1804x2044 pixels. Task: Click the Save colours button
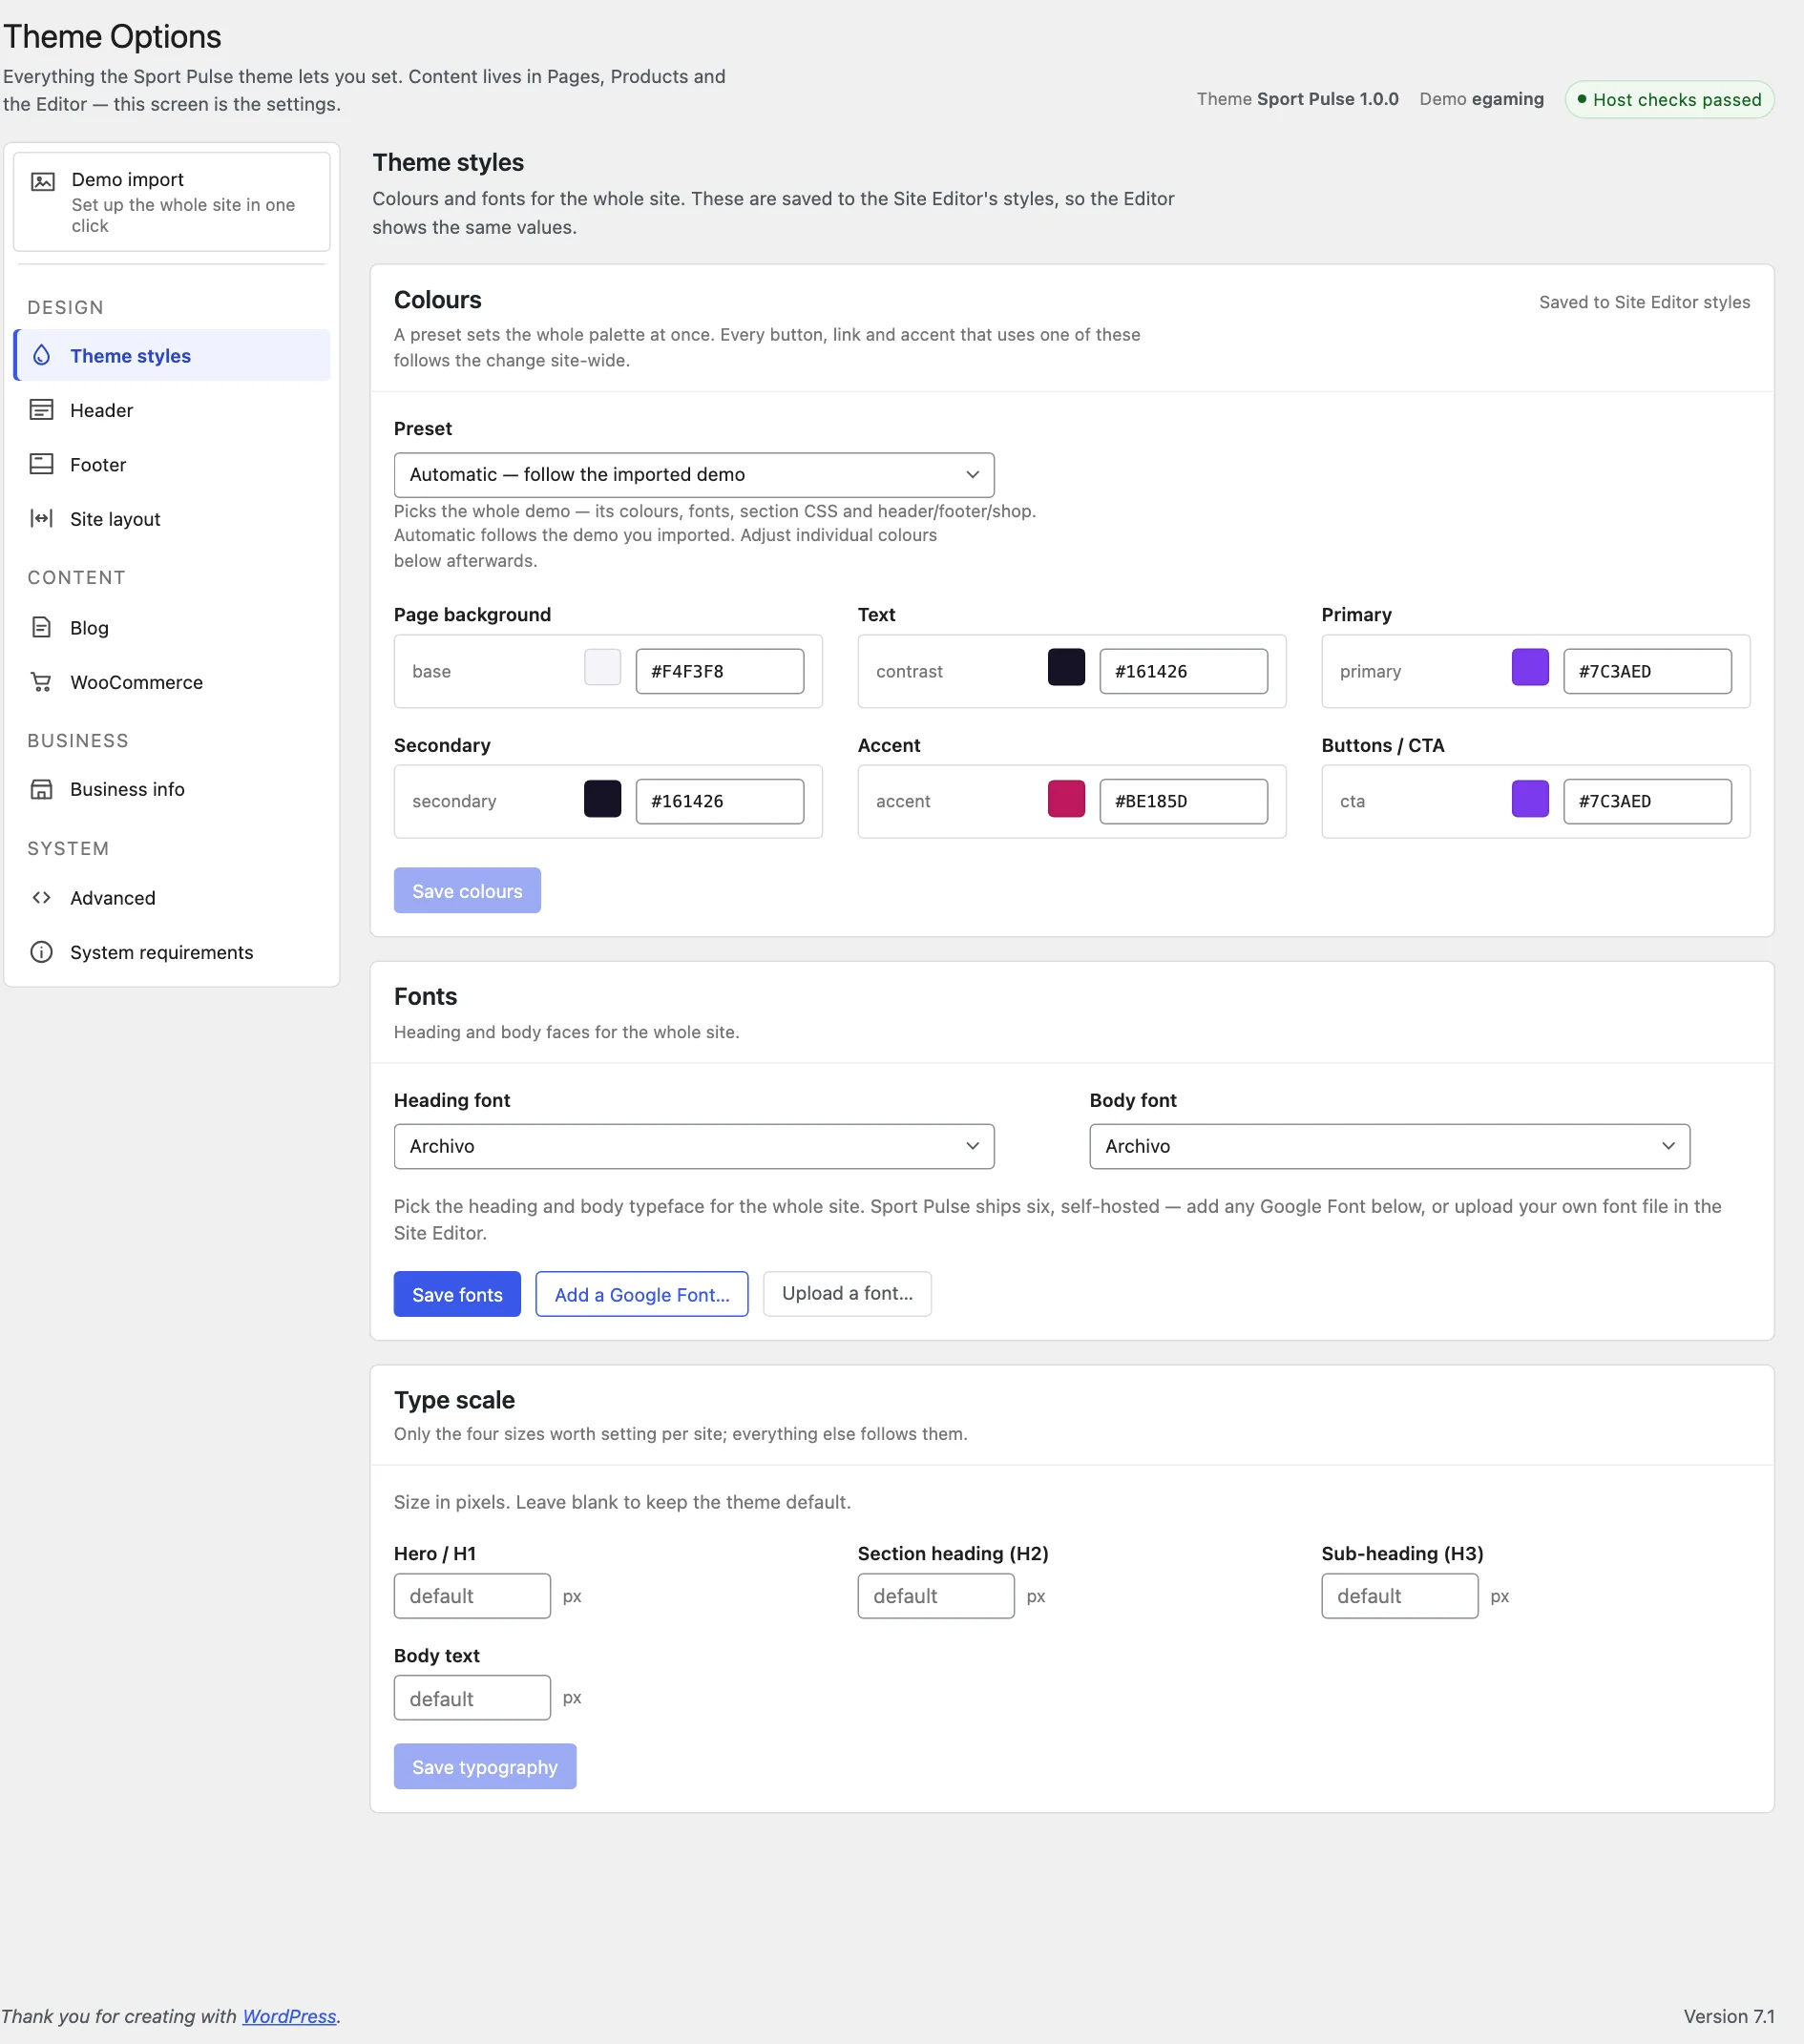467,890
